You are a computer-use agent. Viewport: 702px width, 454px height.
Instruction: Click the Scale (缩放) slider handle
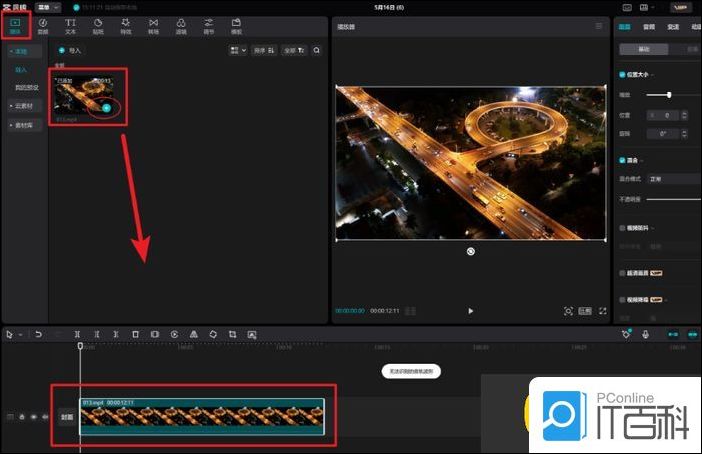tap(669, 94)
